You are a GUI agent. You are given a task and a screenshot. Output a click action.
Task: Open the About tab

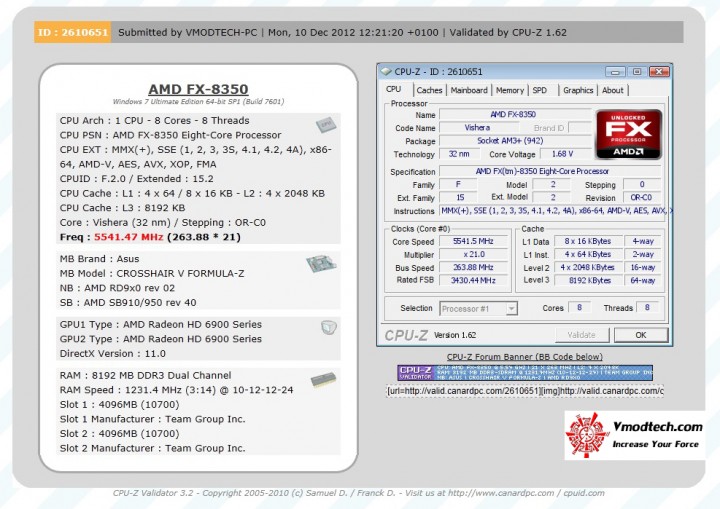point(613,90)
